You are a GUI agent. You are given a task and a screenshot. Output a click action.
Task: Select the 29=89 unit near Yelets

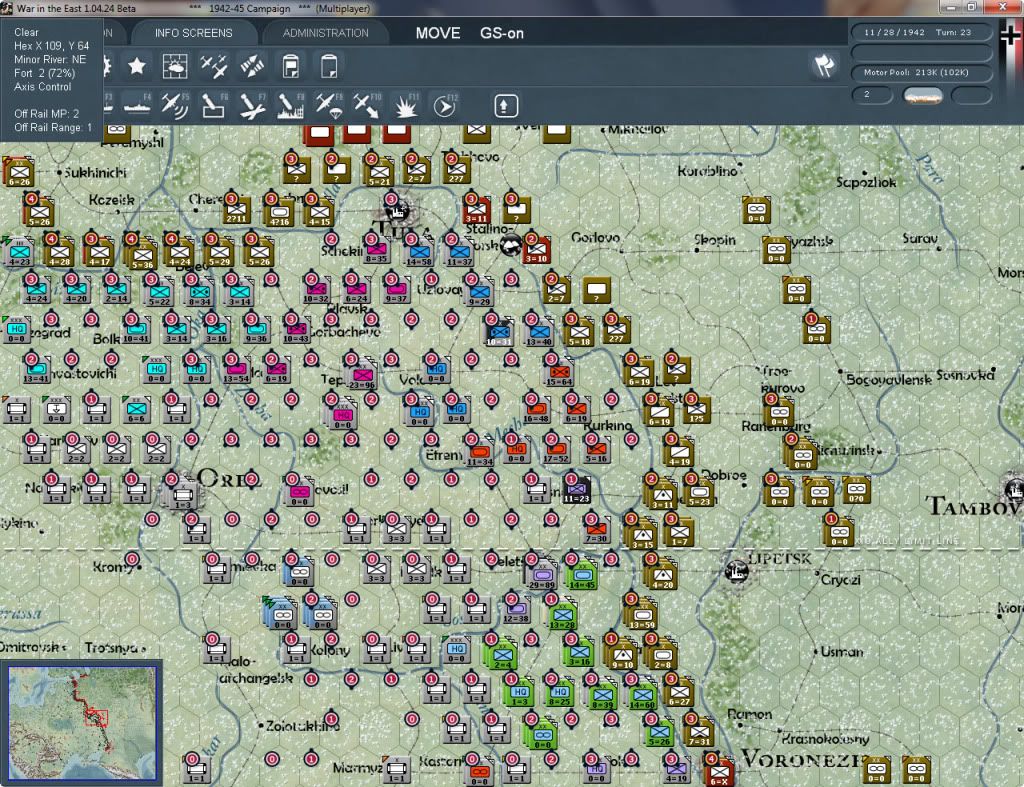pyautogui.click(x=543, y=575)
